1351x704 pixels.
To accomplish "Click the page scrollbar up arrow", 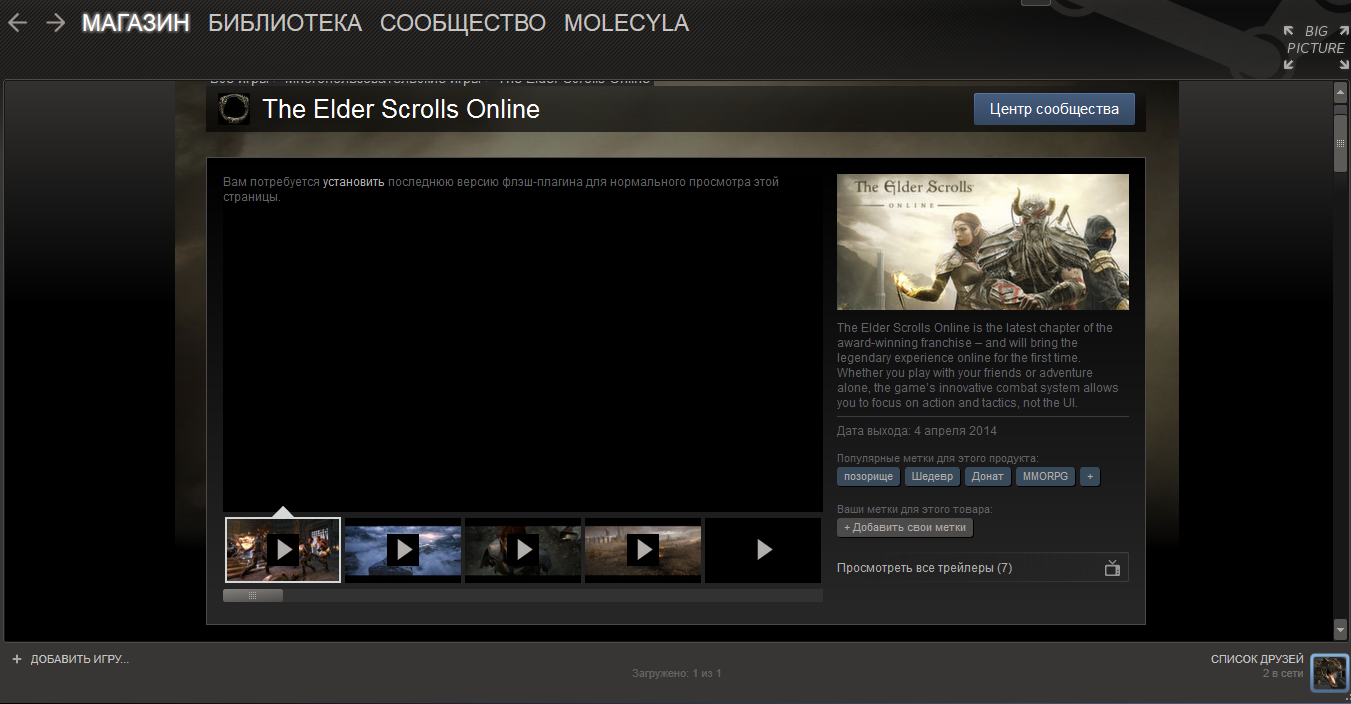I will click(1341, 93).
